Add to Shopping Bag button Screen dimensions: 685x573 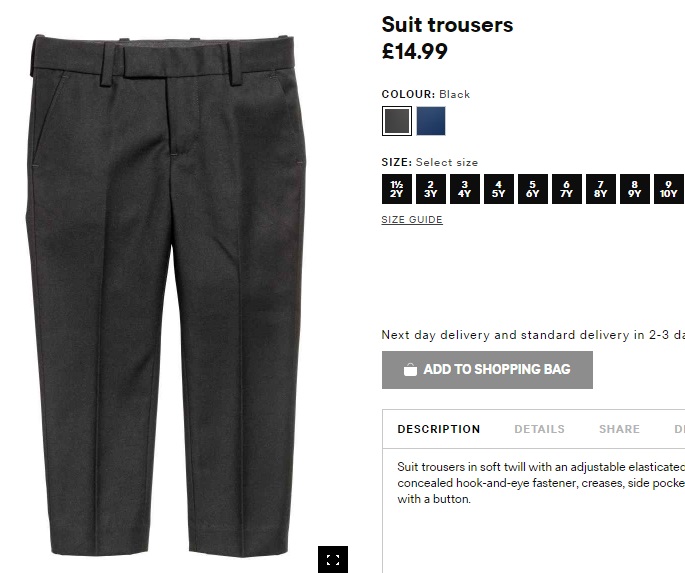tap(487, 370)
